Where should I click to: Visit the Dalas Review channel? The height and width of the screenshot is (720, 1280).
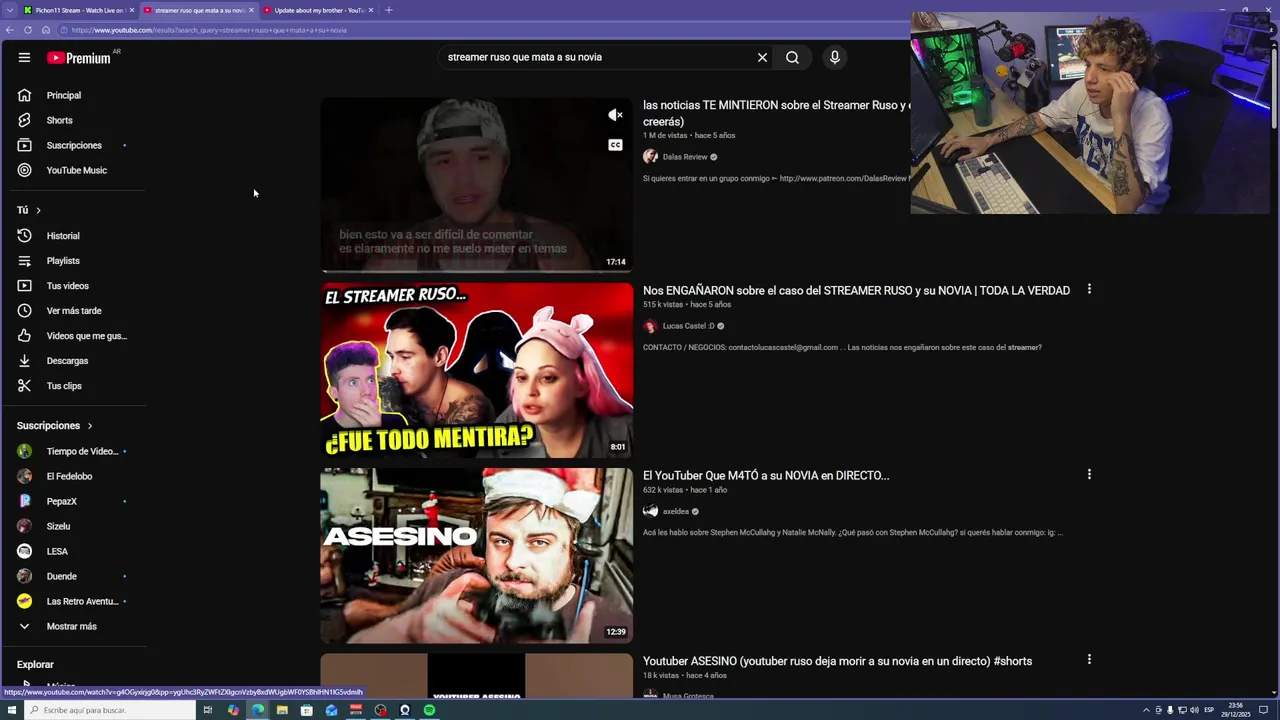tap(685, 157)
